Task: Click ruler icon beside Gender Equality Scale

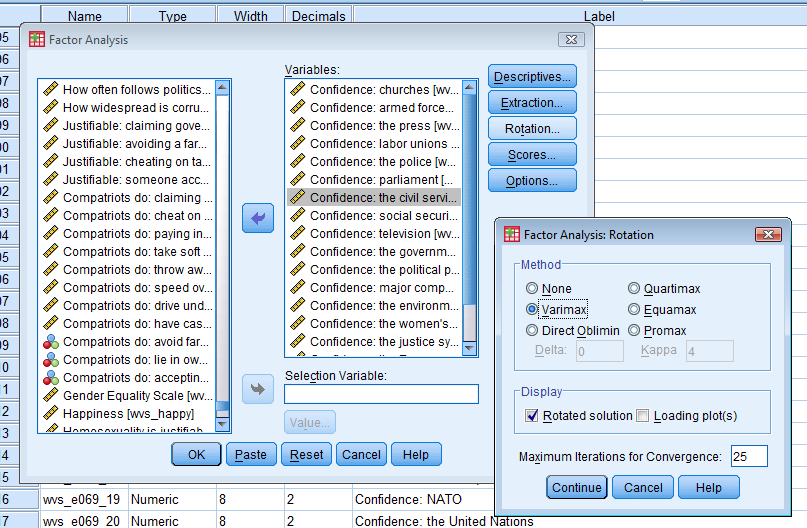Action: click(51, 396)
